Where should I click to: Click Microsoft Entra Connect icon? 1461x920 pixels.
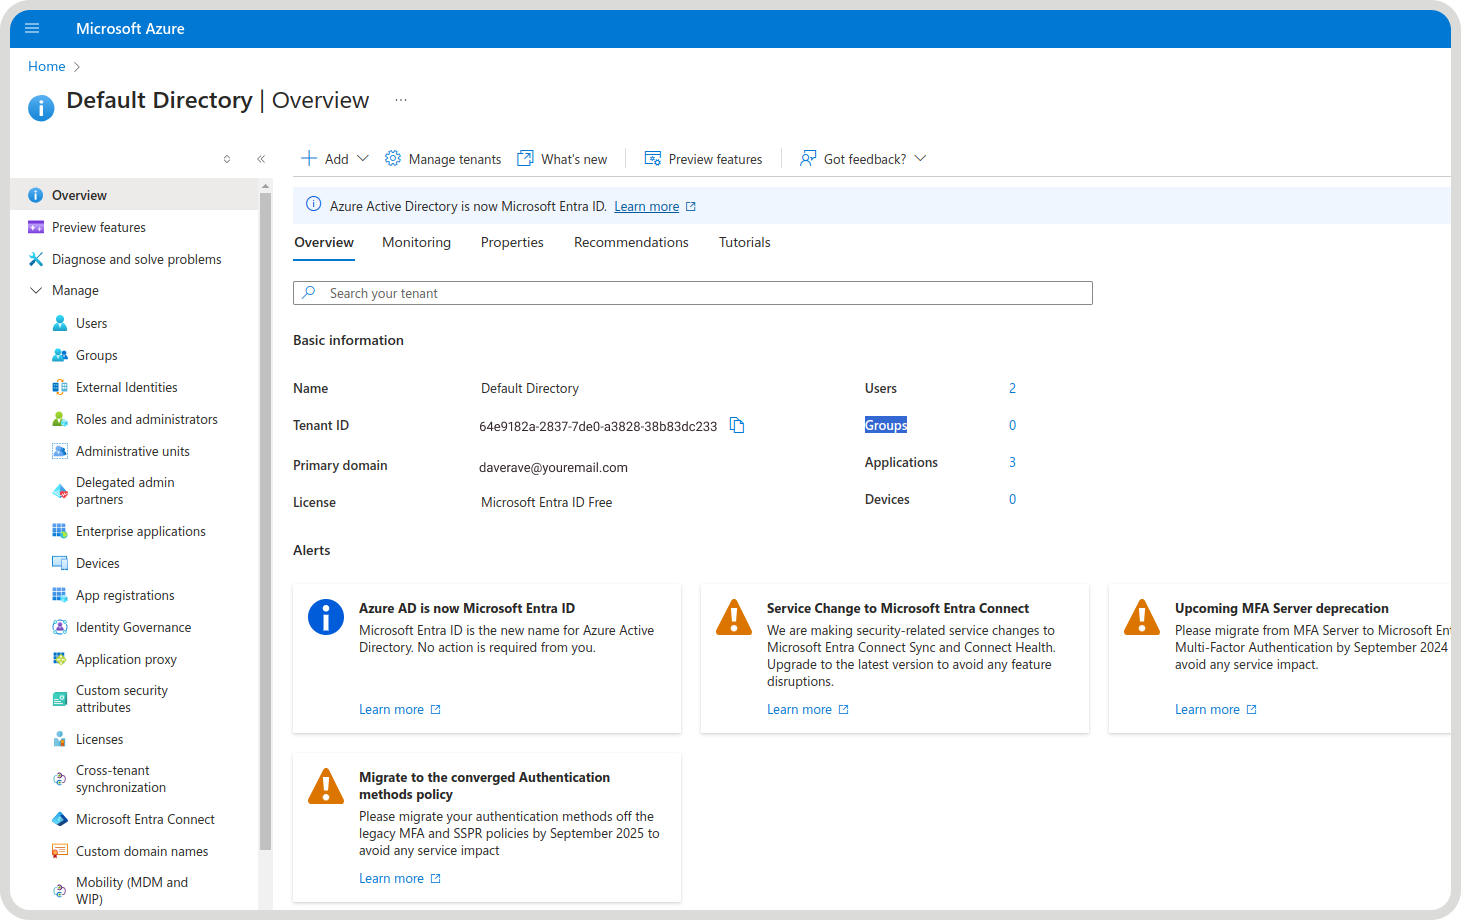(60, 819)
